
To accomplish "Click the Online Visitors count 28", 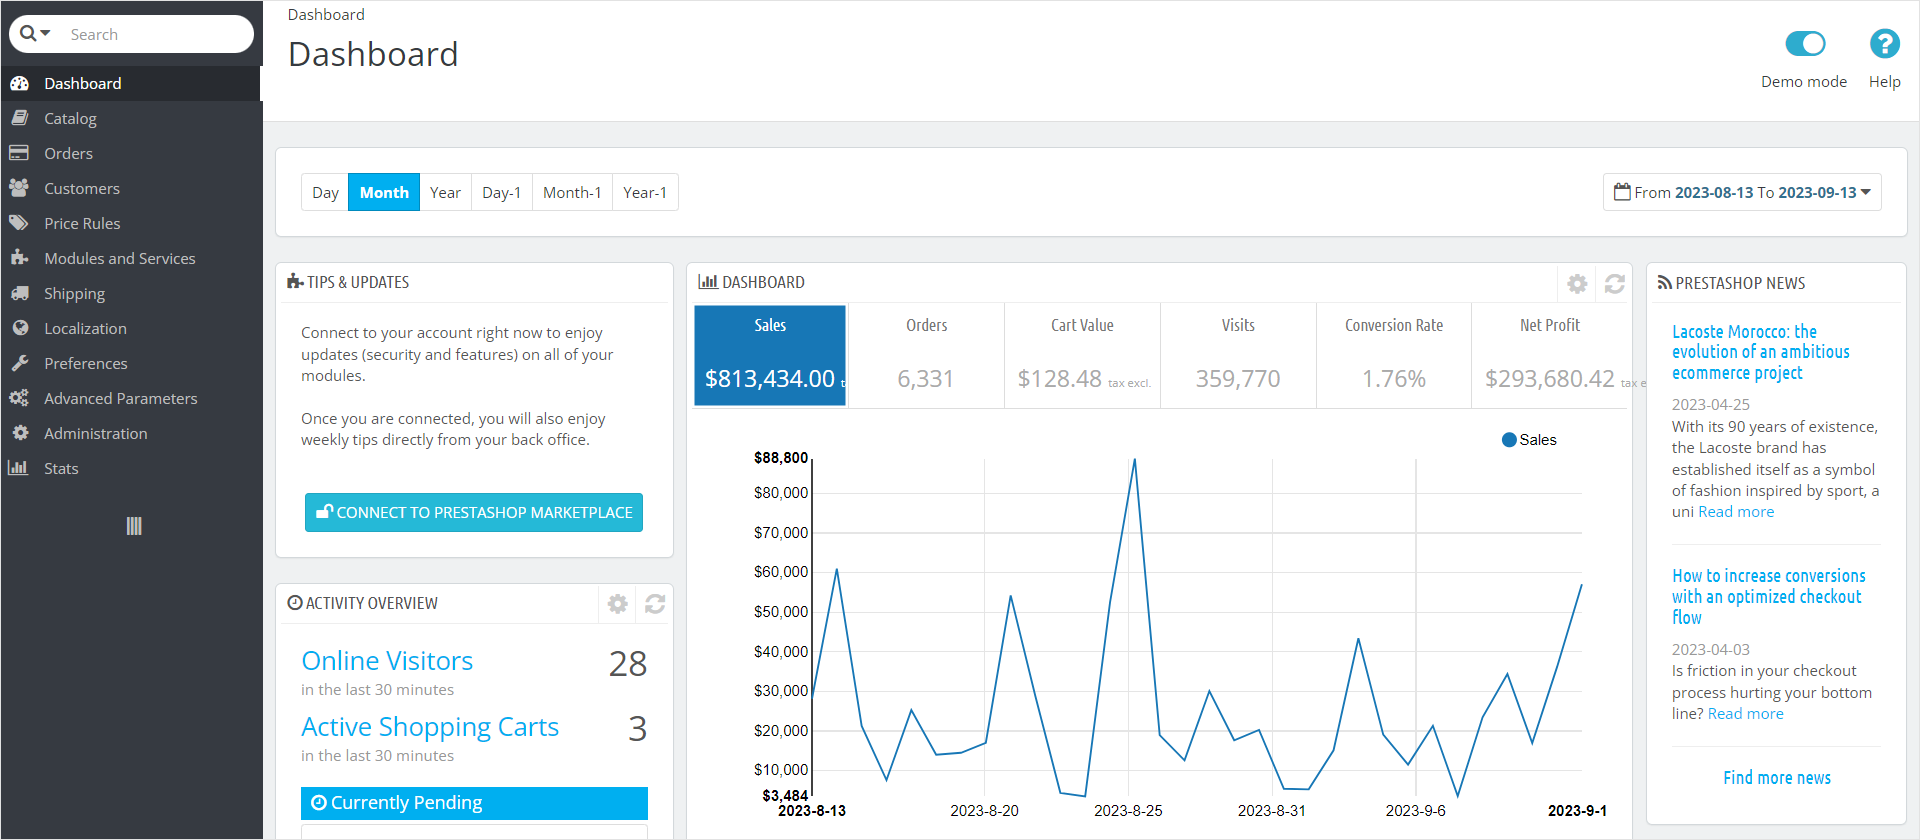I will point(628,664).
